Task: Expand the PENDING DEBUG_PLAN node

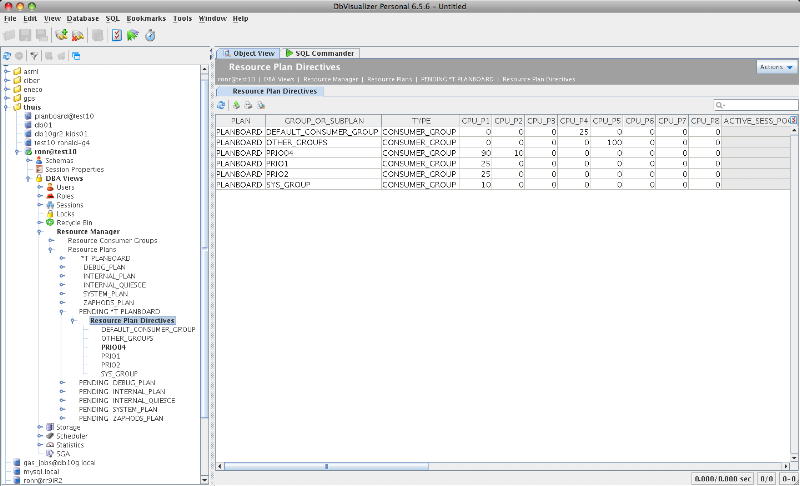Action: coord(62,382)
